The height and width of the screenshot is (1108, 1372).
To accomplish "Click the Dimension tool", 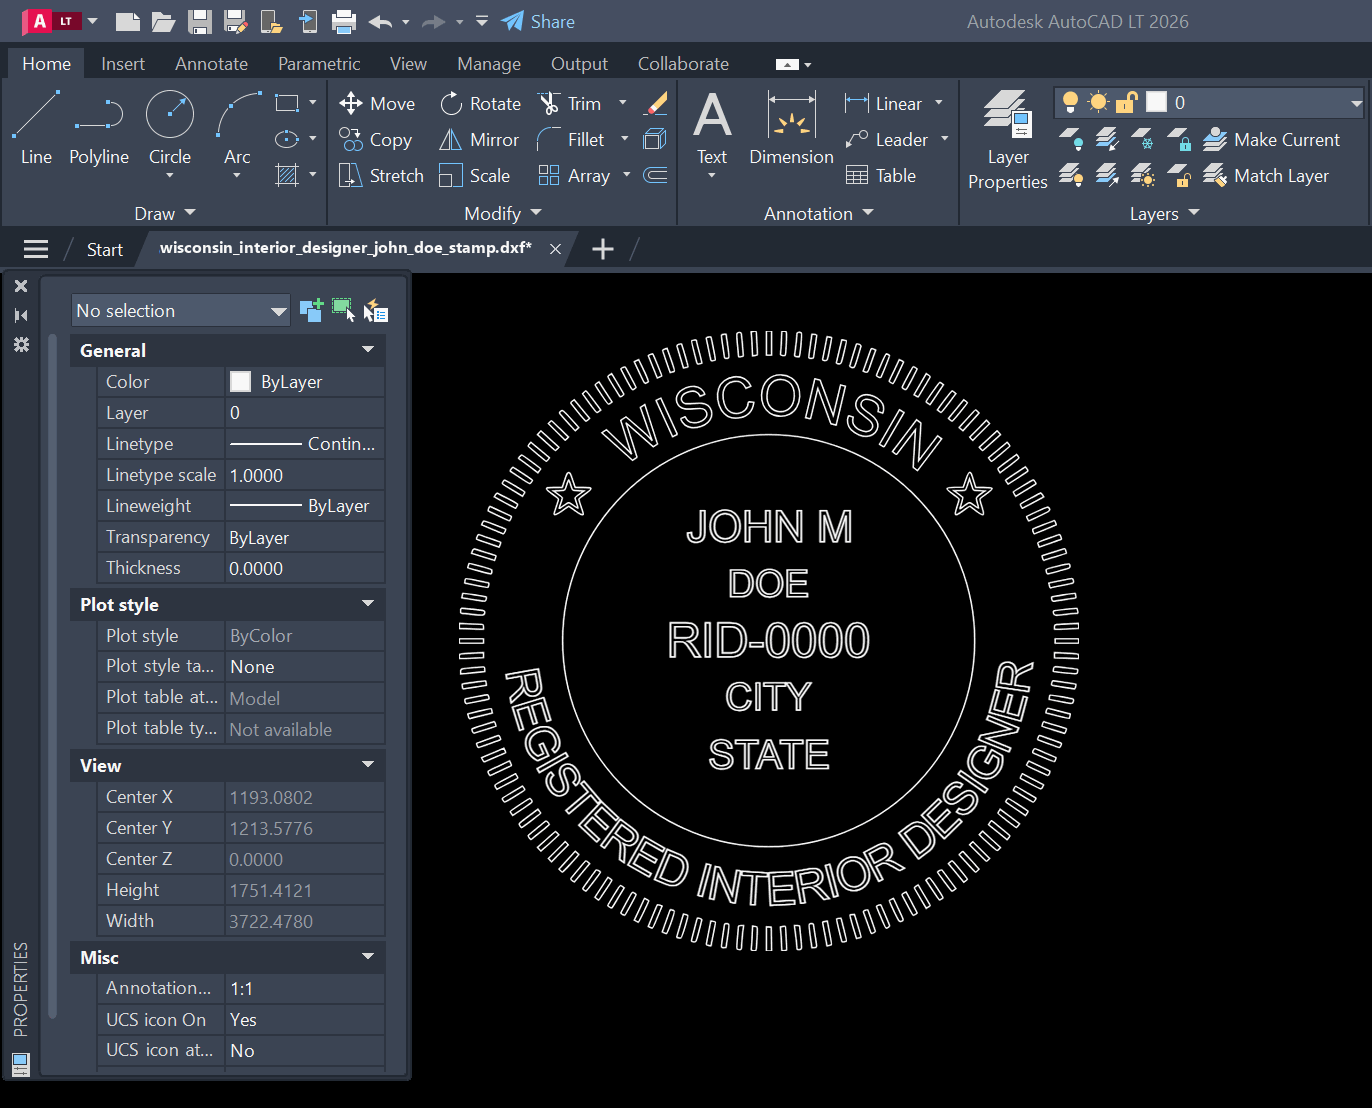I will pos(791,127).
